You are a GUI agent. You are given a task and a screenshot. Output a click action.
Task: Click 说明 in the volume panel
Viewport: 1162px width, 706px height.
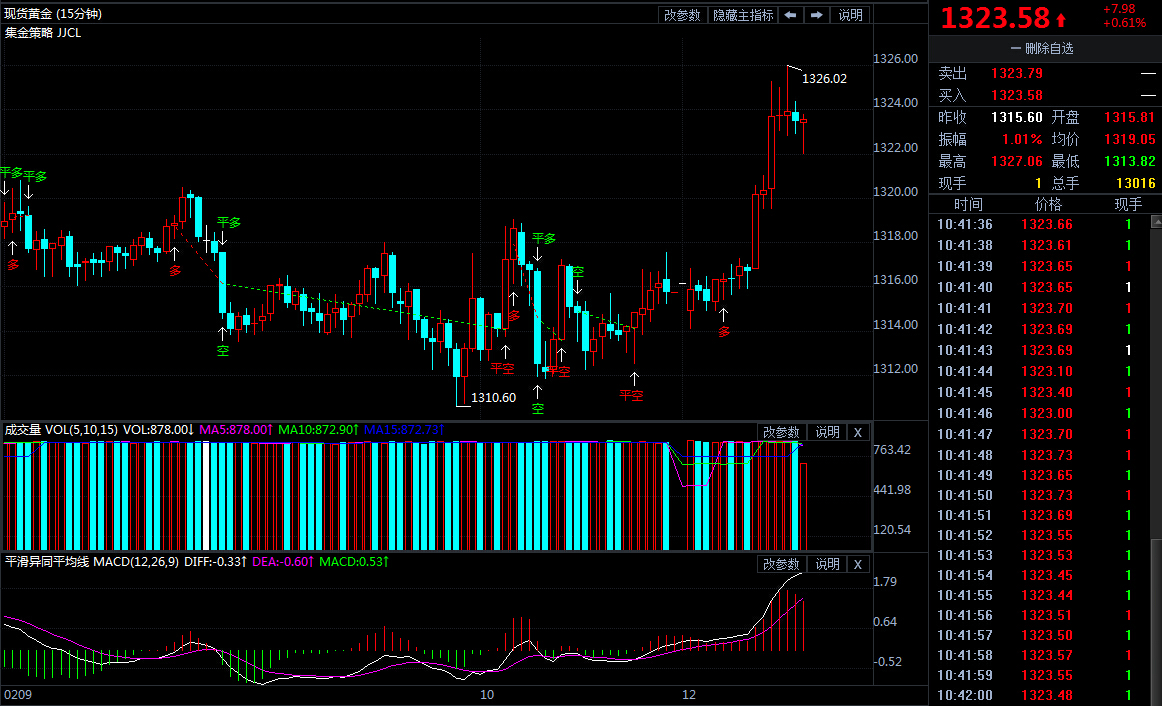click(827, 432)
